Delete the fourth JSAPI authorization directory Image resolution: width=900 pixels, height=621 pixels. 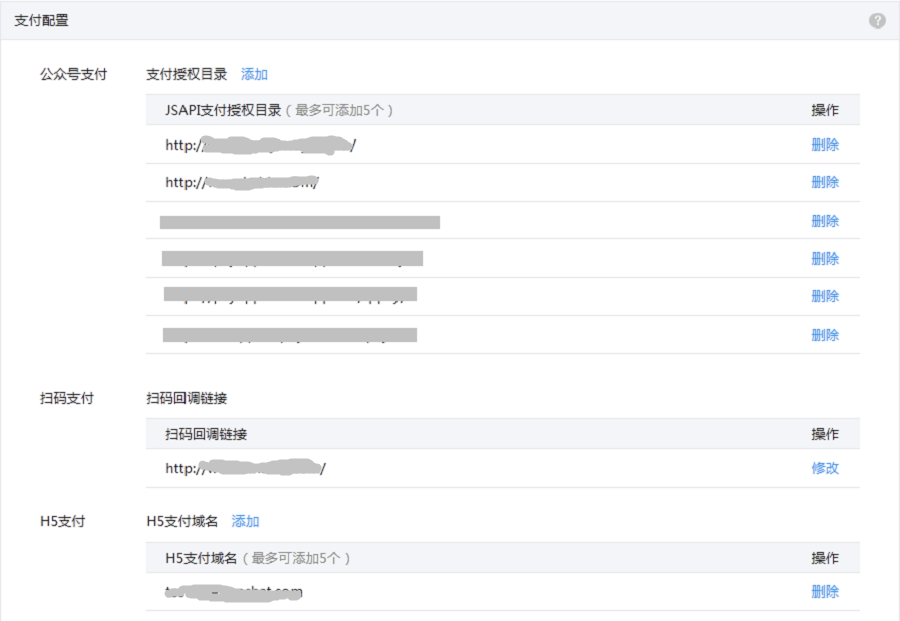point(824,259)
